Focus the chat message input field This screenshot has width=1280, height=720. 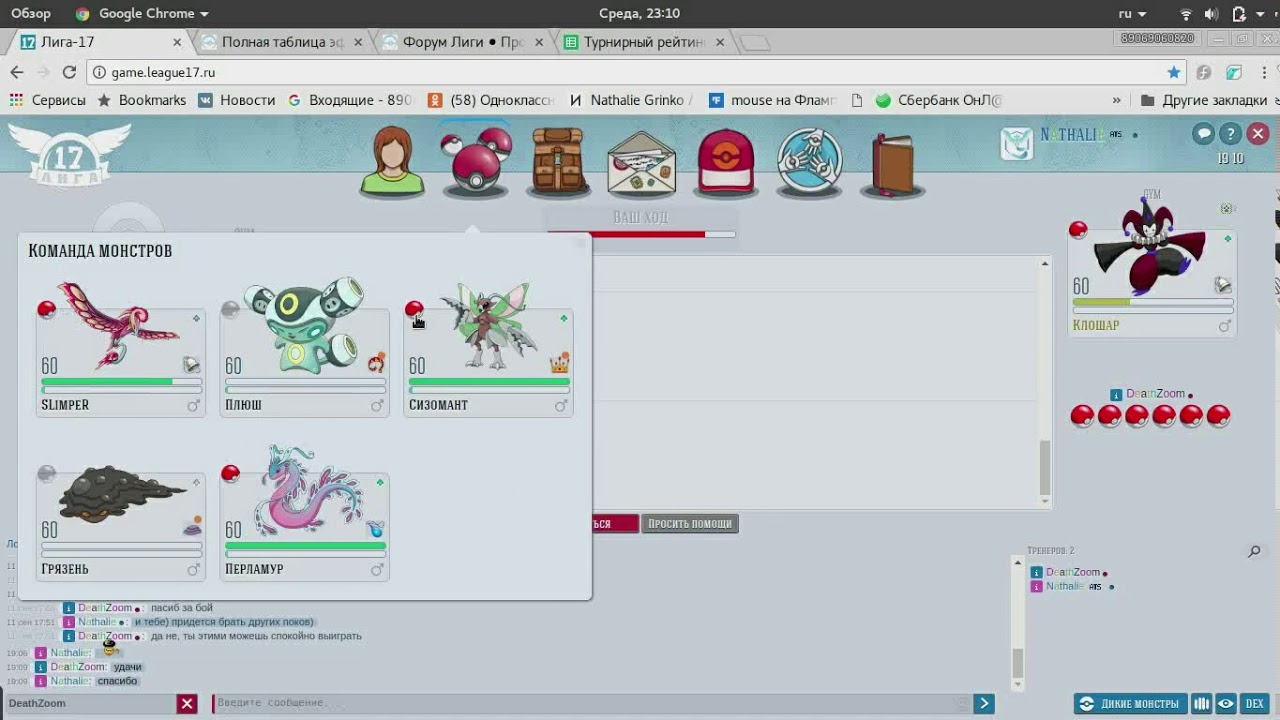(x=592, y=704)
